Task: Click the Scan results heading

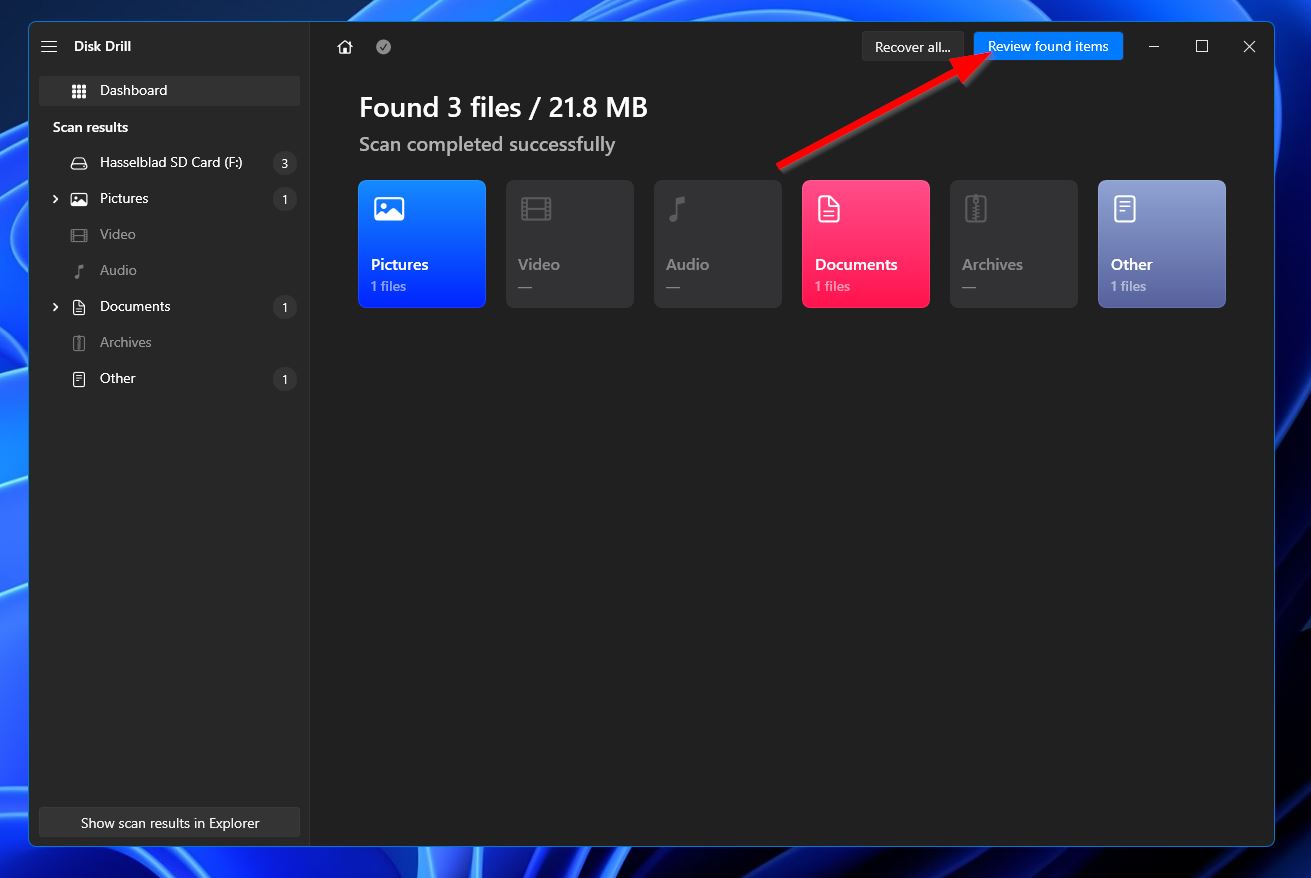Action: 90,127
